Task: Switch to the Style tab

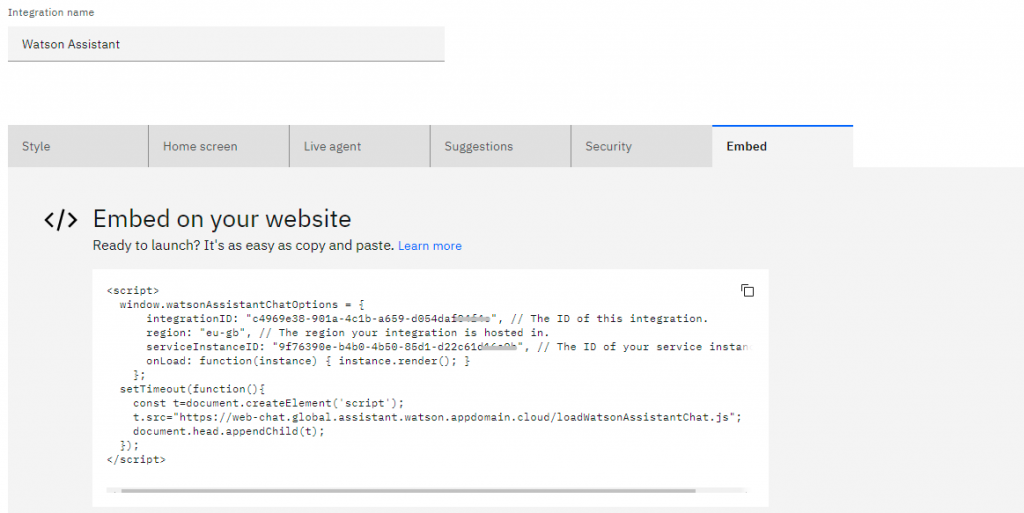Action: 78,146
